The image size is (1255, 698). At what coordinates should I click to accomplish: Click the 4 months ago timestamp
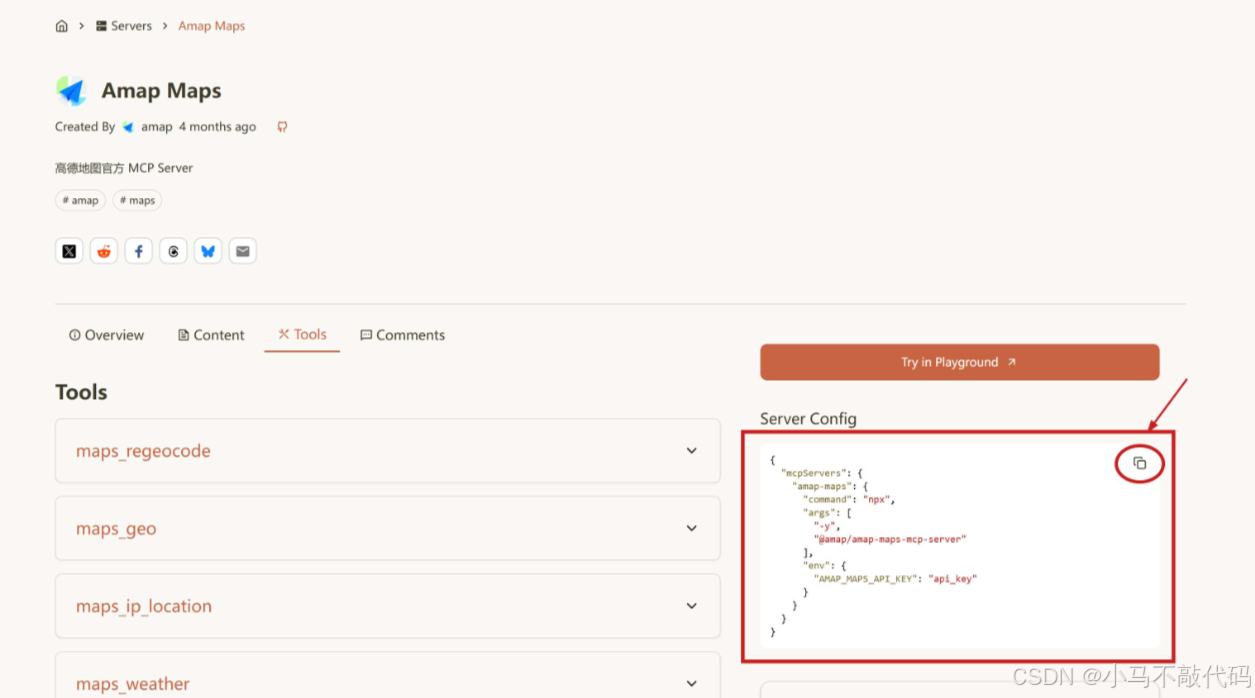[217, 127]
